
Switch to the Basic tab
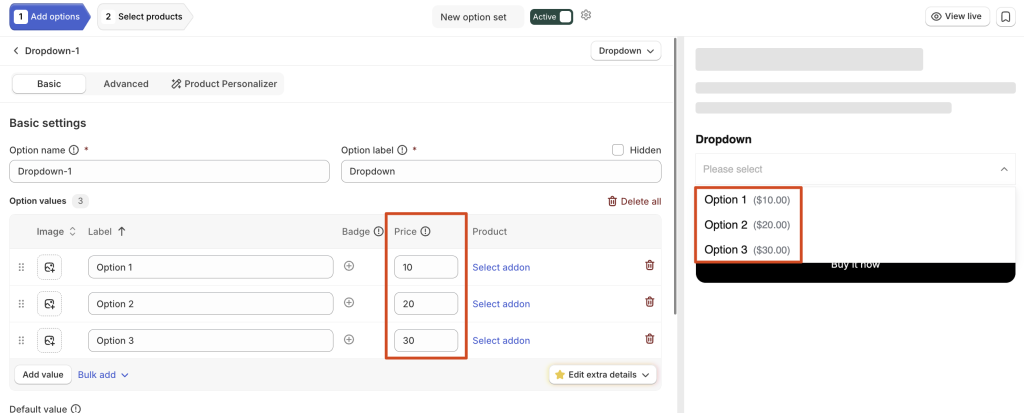point(49,84)
